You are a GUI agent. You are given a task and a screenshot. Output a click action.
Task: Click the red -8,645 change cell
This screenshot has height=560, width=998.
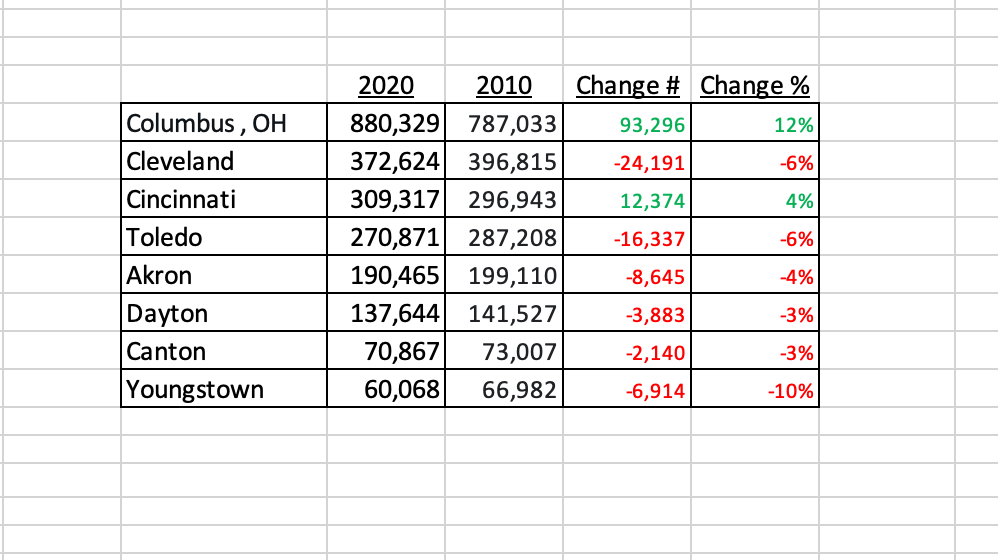coord(627,274)
